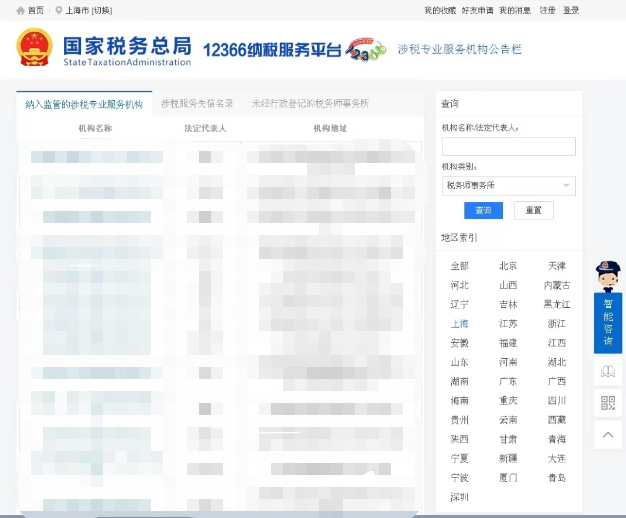Click the home icon beside 首页
Screen dimensions: 626x518
[20, 10]
